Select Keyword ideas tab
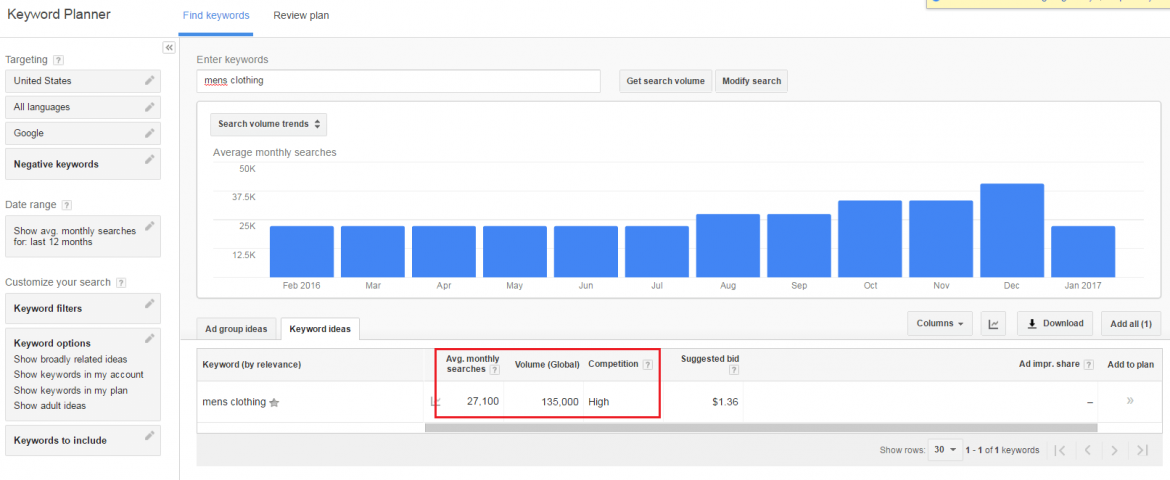Viewport: 1170px width, 480px height. pyautogui.click(x=320, y=328)
